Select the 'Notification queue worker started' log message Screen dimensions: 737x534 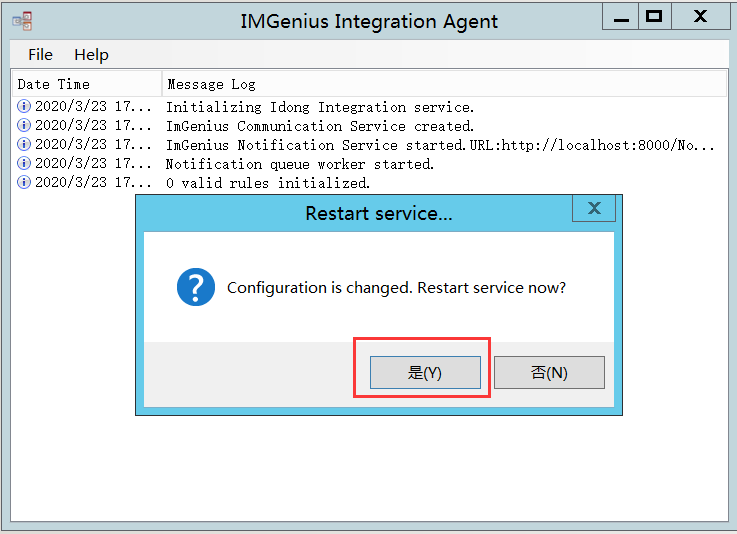(x=300, y=164)
